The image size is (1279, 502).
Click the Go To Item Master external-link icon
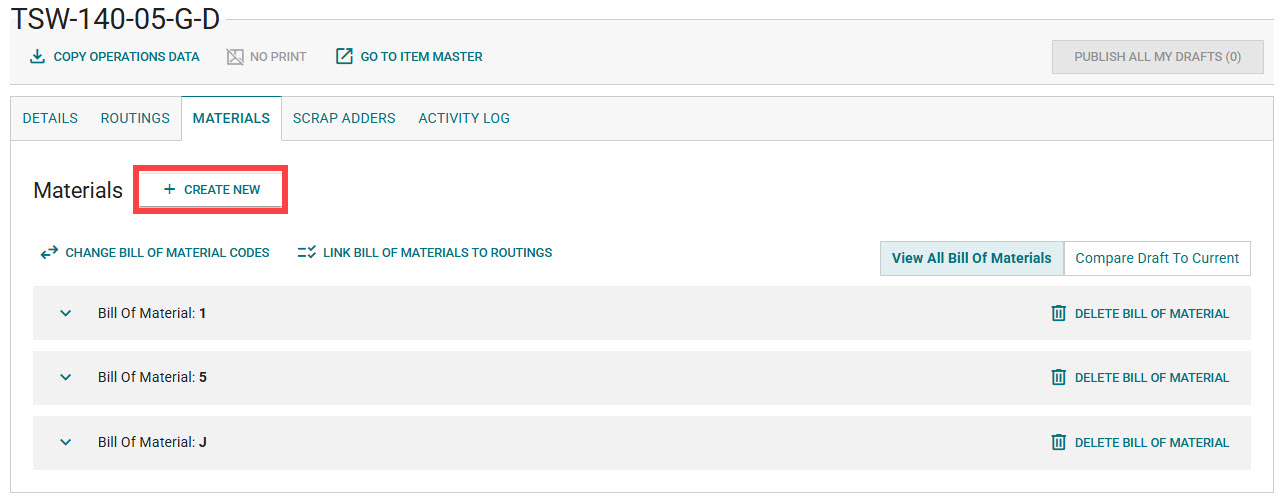point(344,57)
